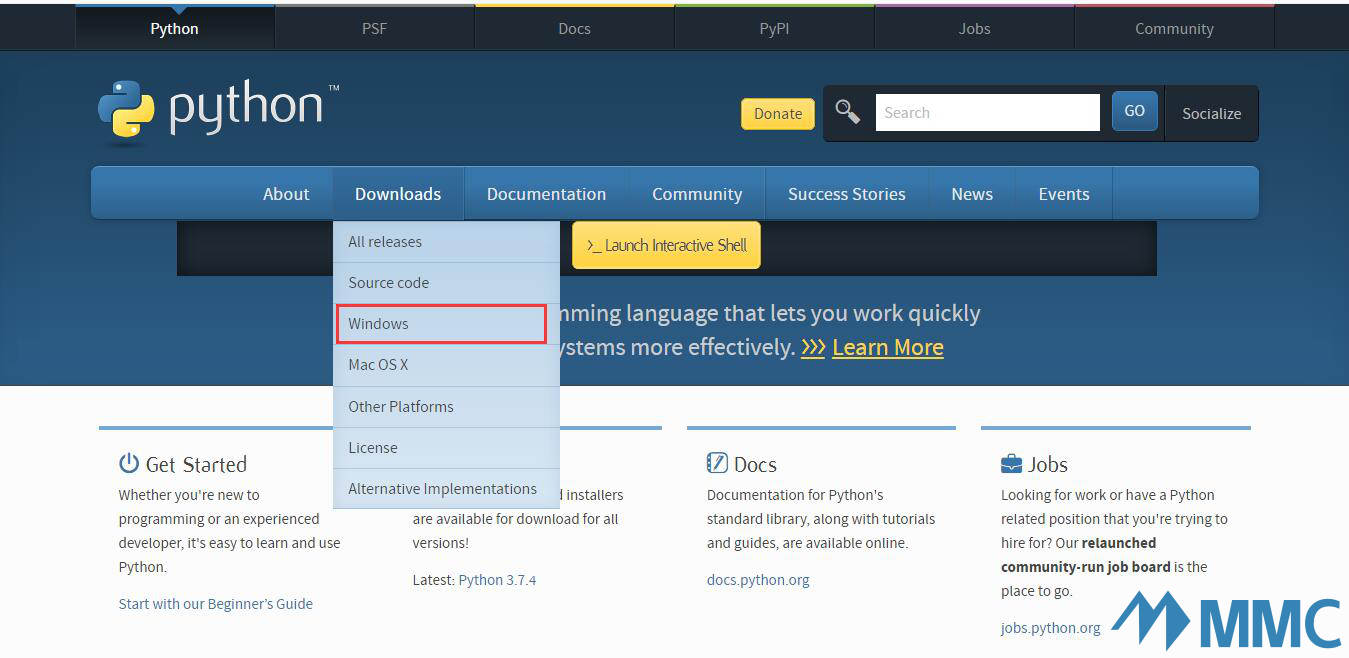Choose Windows in the Downloads menu

(x=446, y=324)
